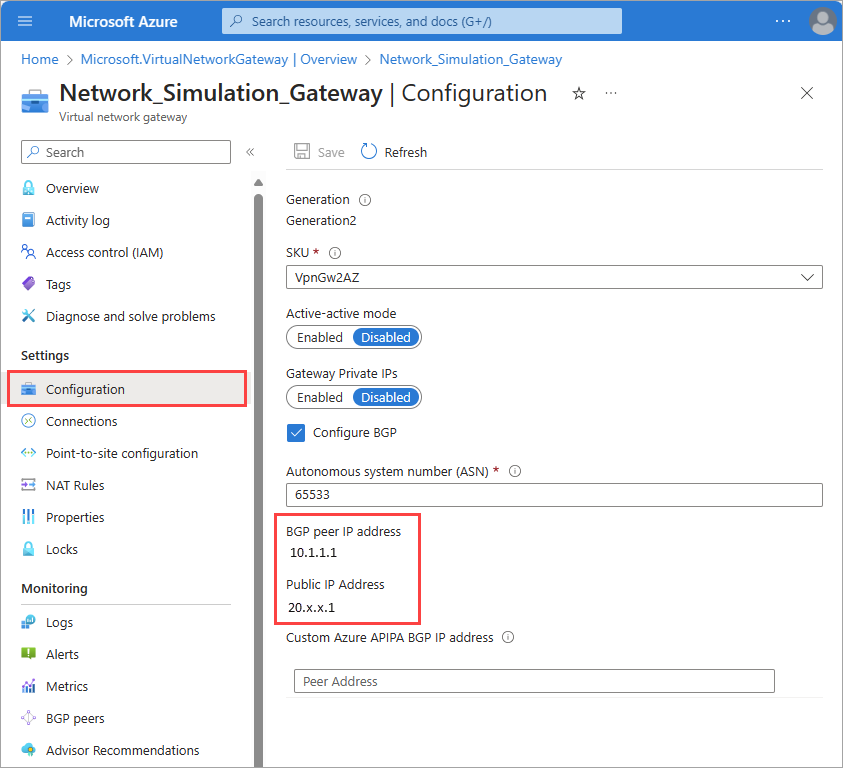843x768 pixels.
Task: Open the Metrics panel
Action: 70,686
